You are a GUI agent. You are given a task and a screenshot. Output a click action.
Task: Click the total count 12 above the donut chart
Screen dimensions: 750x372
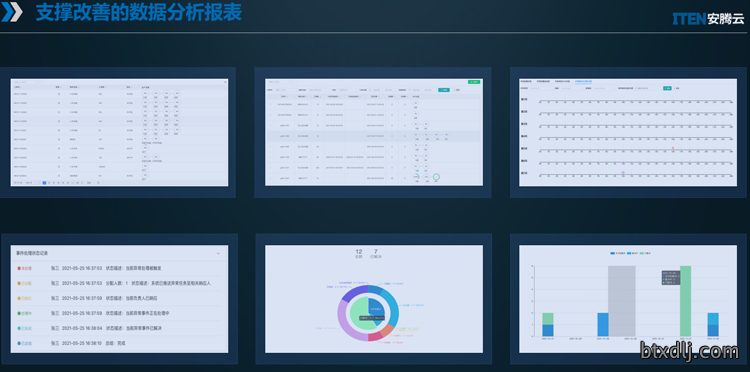click(359, 252)
